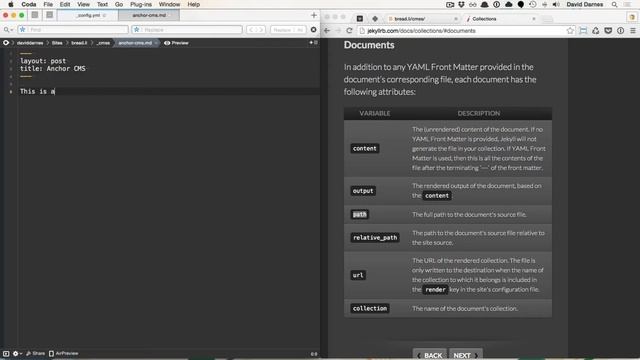Toggle the Preview eye in path bar
The height and width of the screenshot is (360, 640).
tap(176, 43)
